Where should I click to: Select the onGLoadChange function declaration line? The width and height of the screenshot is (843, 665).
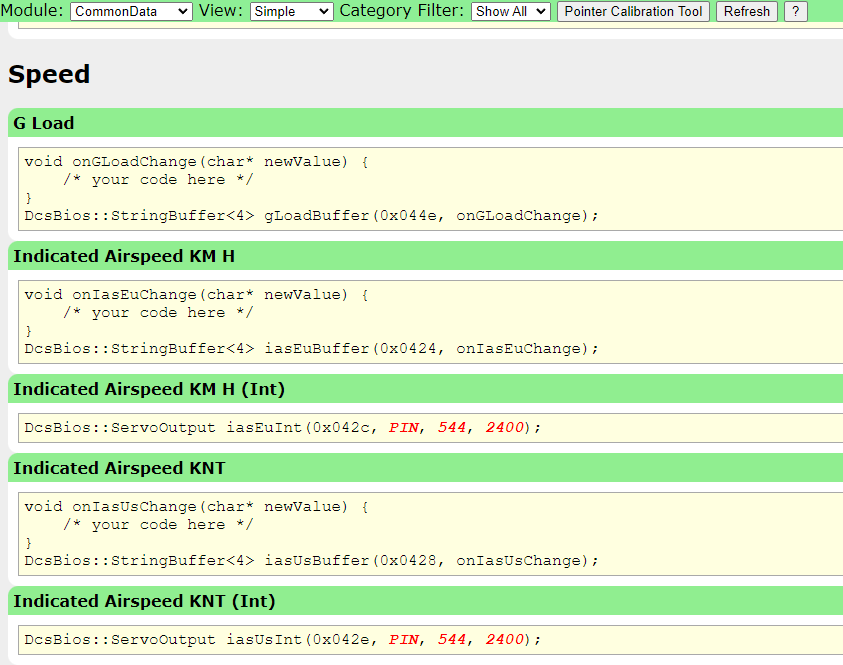pyautogui.click(x=196, y=161)
